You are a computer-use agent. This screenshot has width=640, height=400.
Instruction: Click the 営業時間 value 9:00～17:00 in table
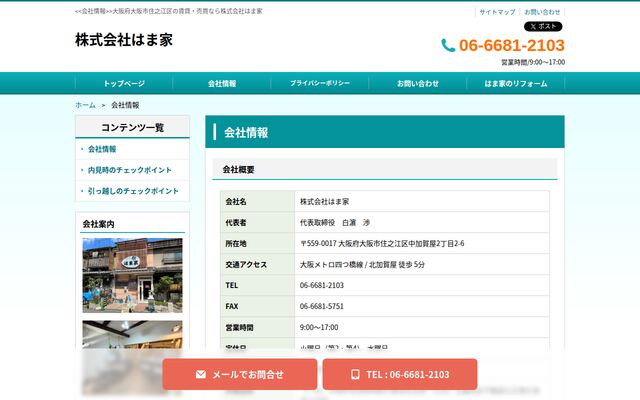pos(319,327)
